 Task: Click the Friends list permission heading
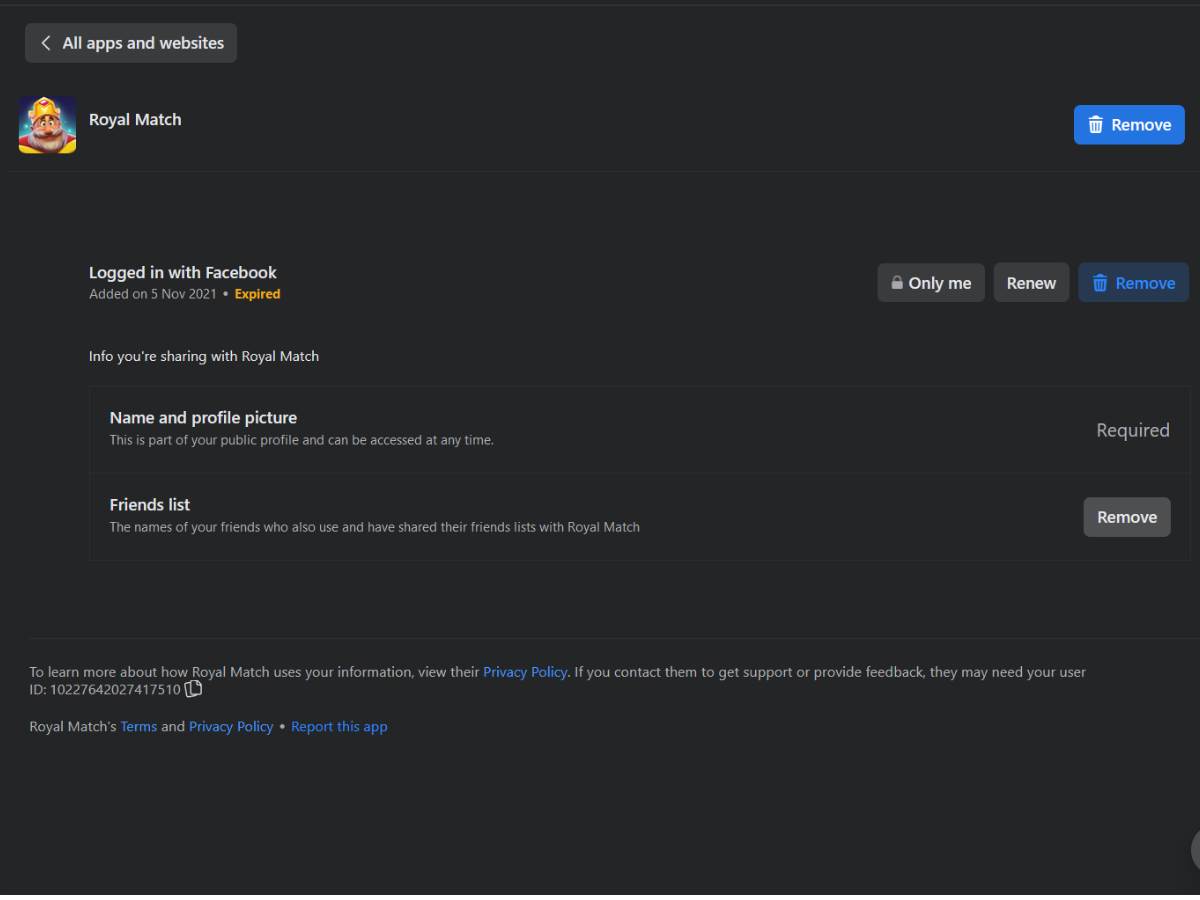[x=150, y=505]
